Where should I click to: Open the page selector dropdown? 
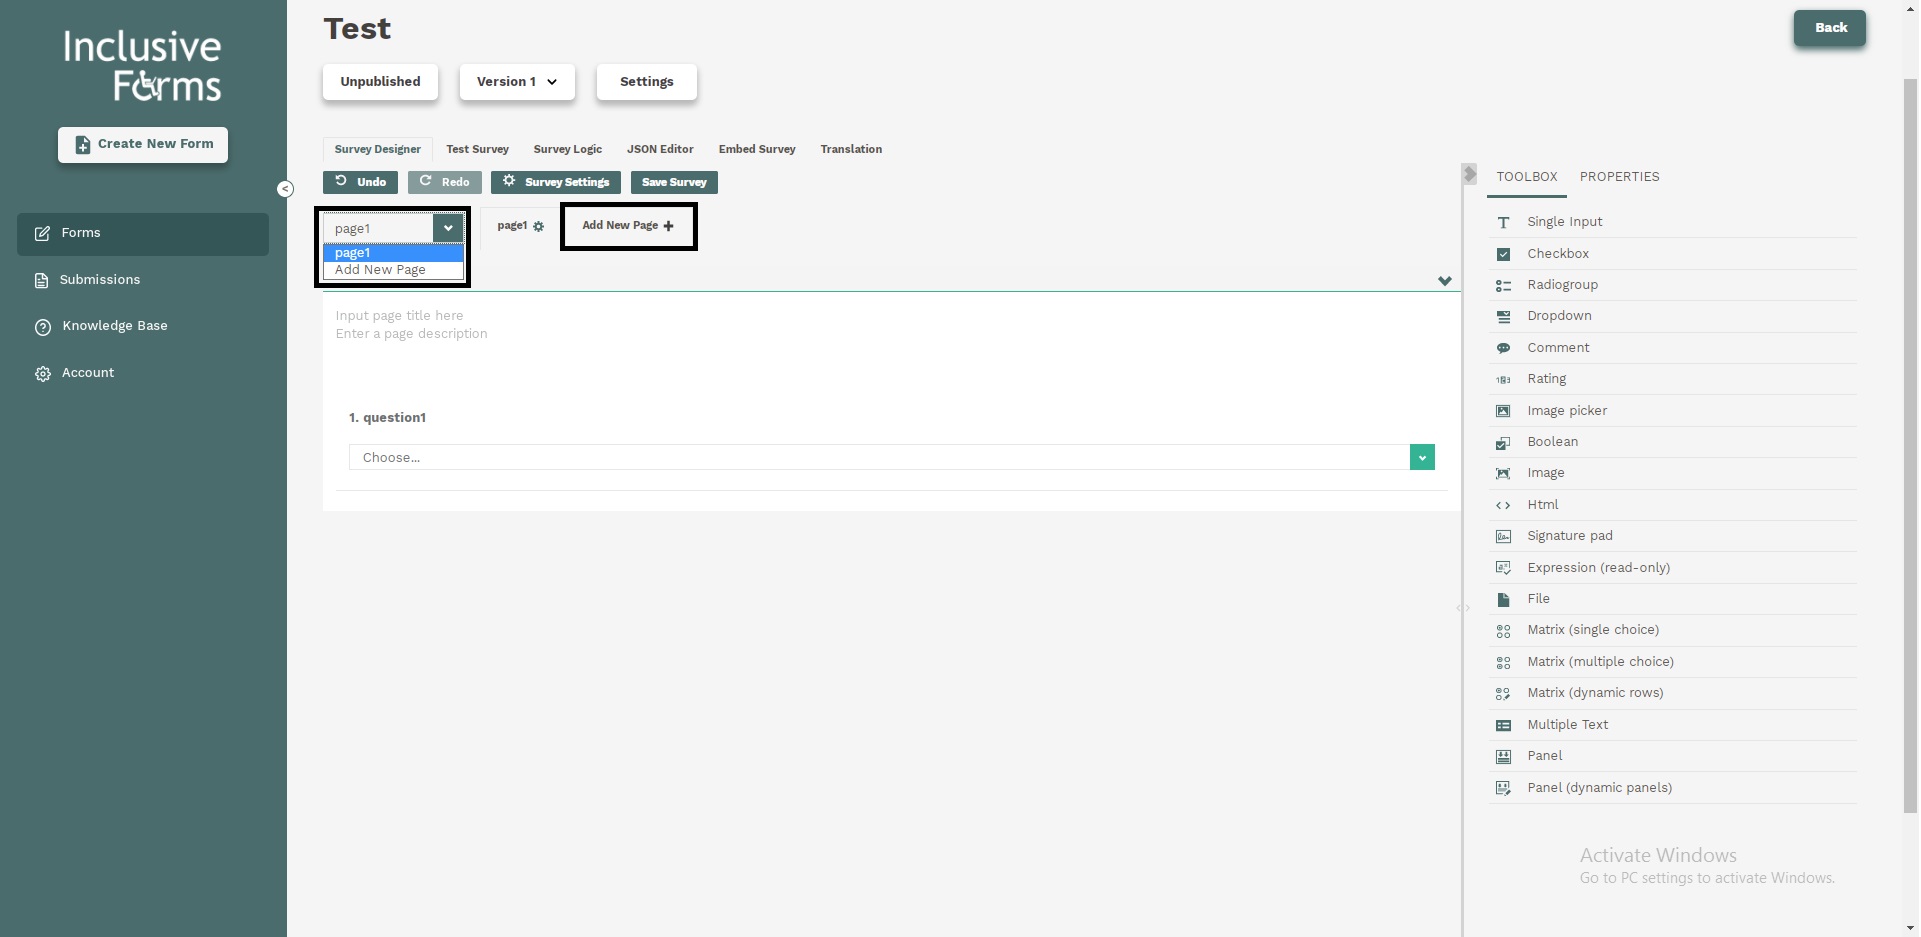[x=448, y=228]
